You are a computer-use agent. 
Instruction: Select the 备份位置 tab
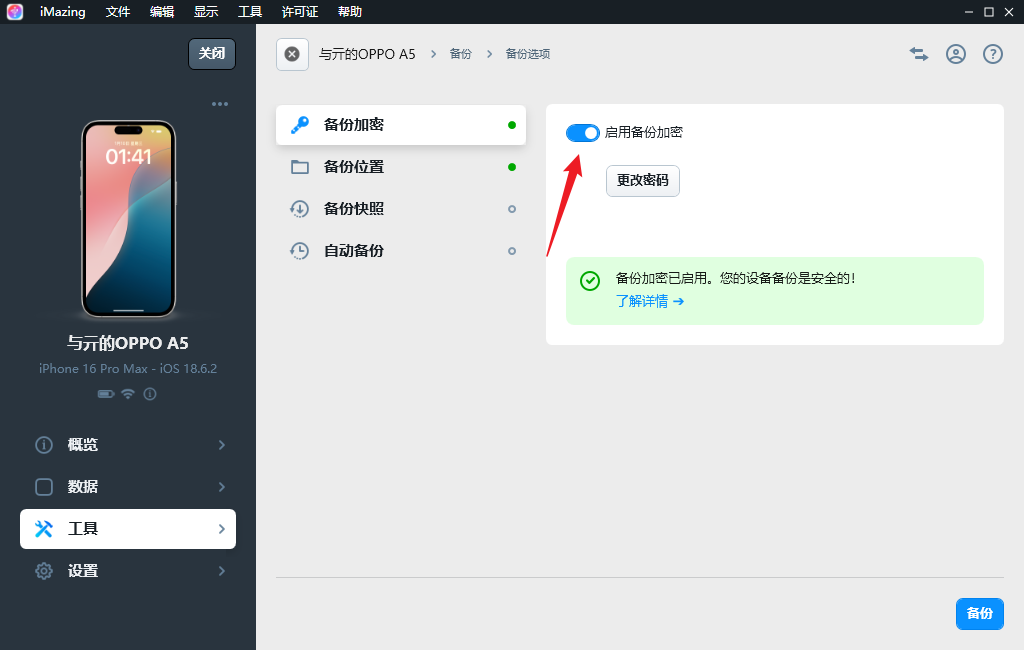(401, 167)
